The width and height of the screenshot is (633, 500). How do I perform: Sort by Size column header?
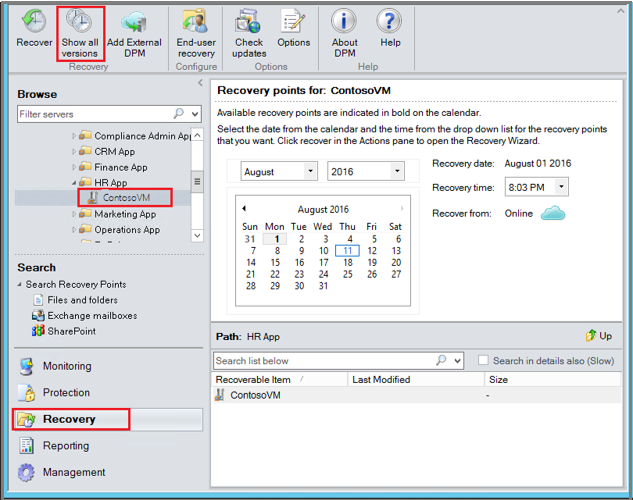pyautogui.click(x=553, y=379)
